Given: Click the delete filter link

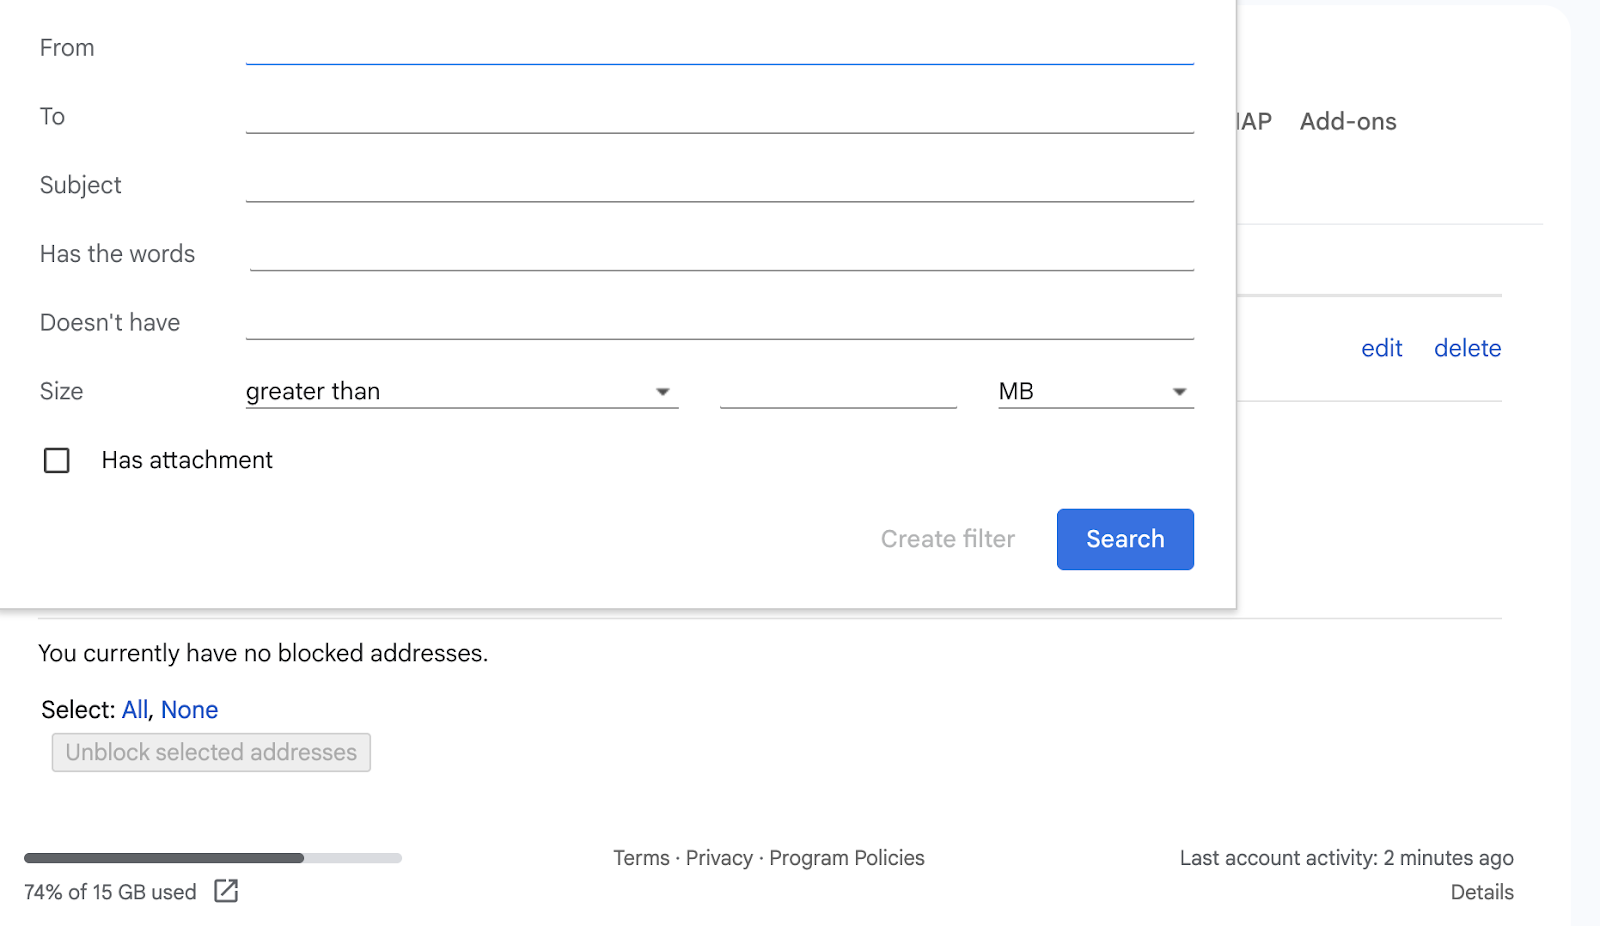Looking at the screenshot, I should 1467,348.
